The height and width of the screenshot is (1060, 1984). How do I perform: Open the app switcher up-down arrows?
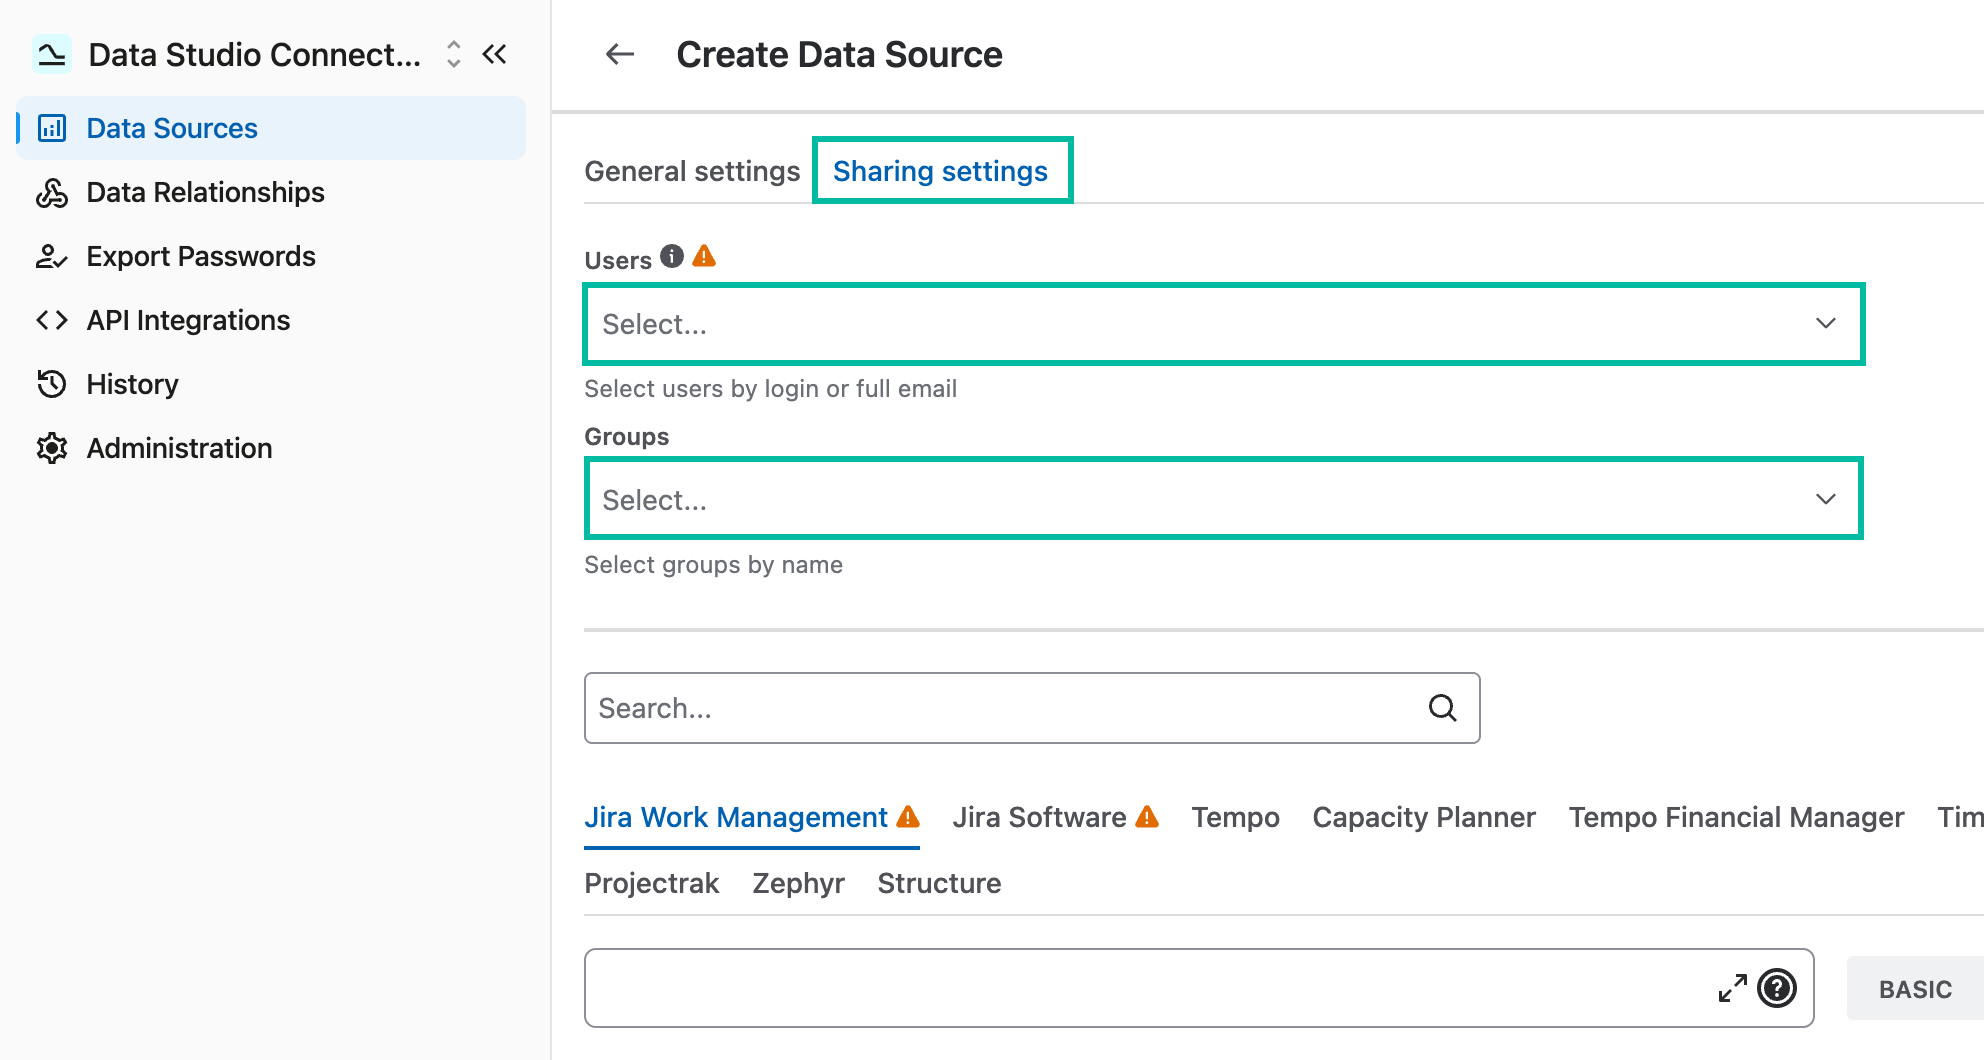pos(454,54)
